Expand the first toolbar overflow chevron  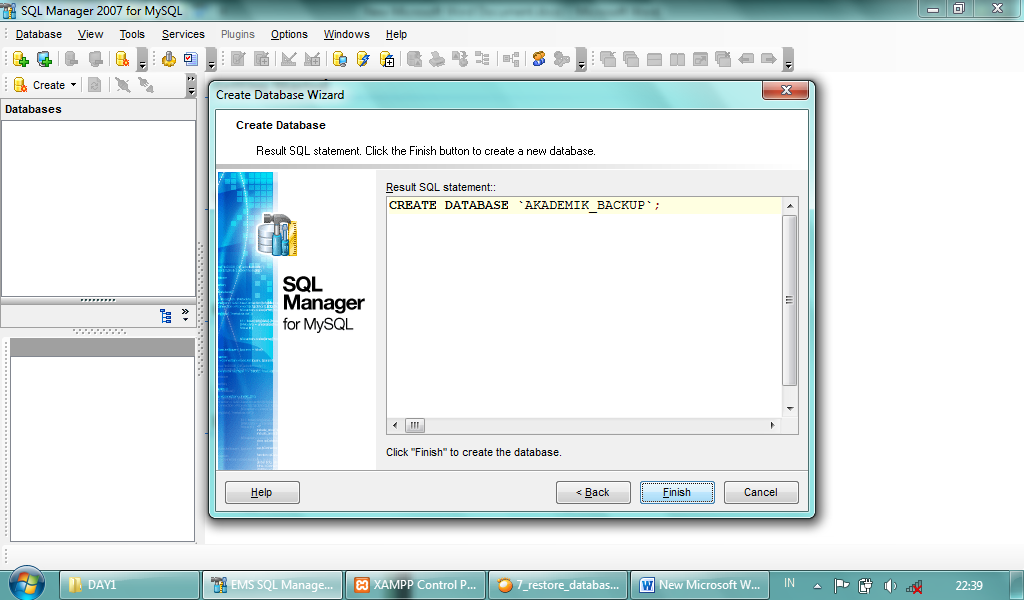click(x=142, y=61)
